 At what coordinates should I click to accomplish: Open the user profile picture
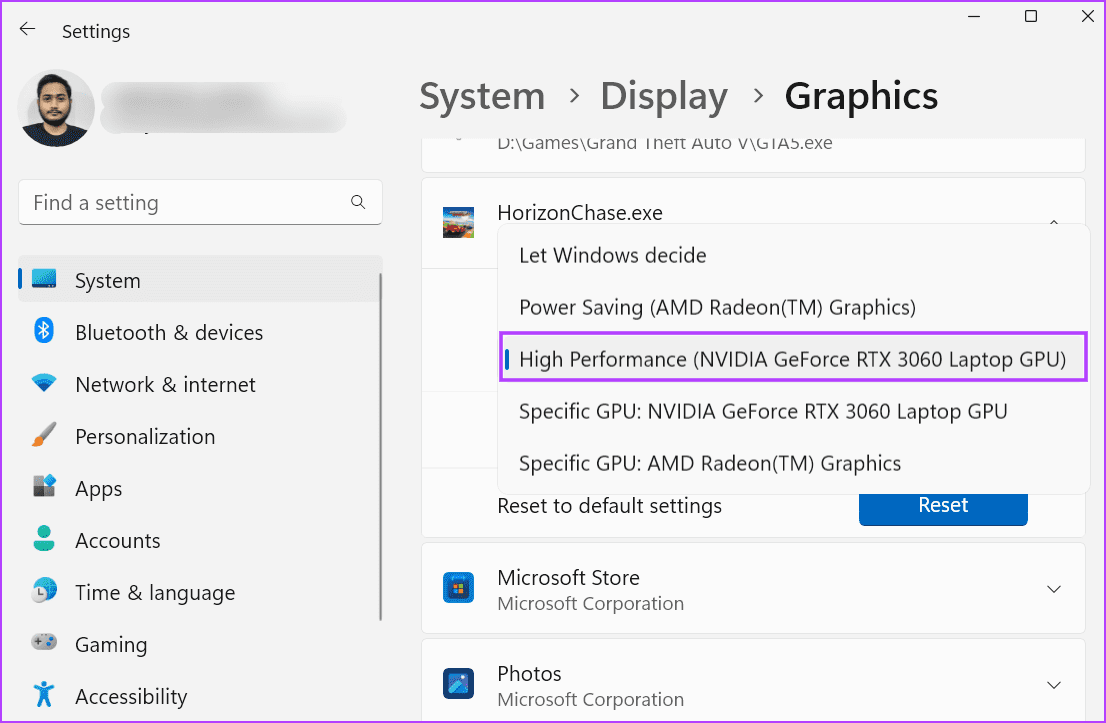coord(56,108)
